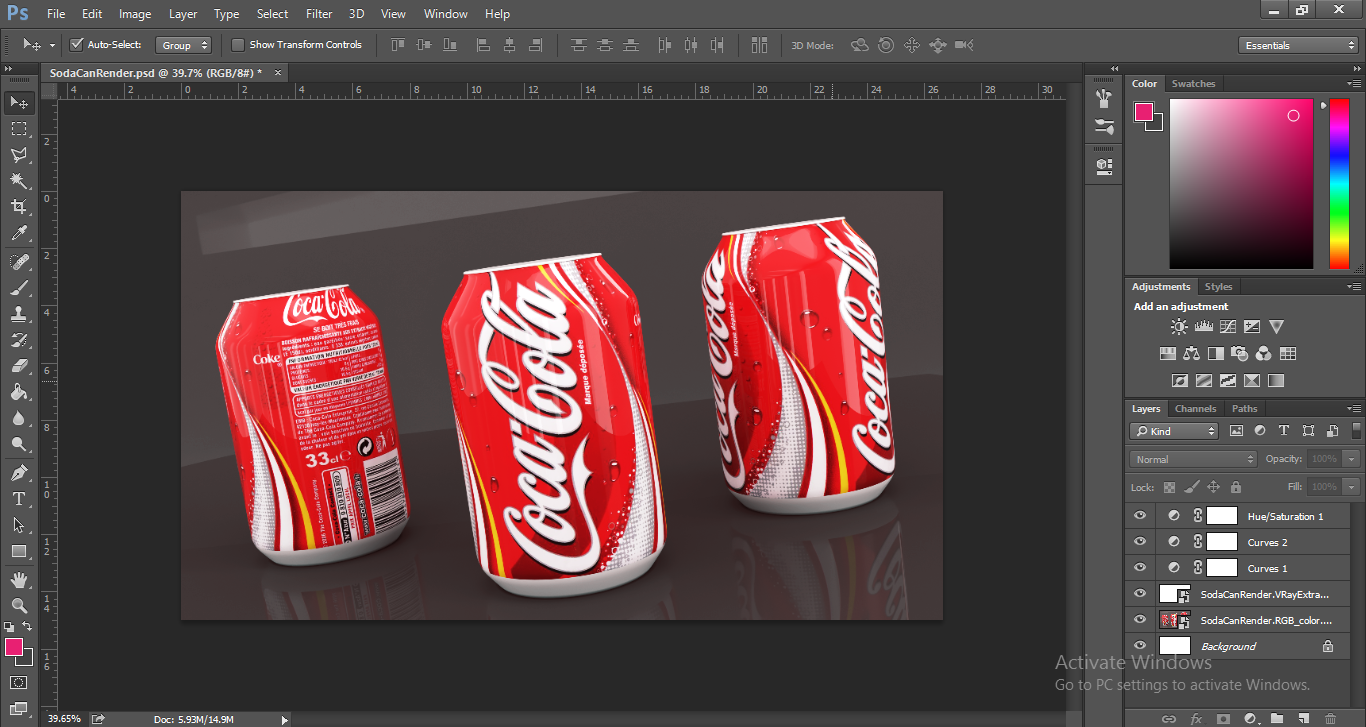Select the Crop tool

click(19, 207)
